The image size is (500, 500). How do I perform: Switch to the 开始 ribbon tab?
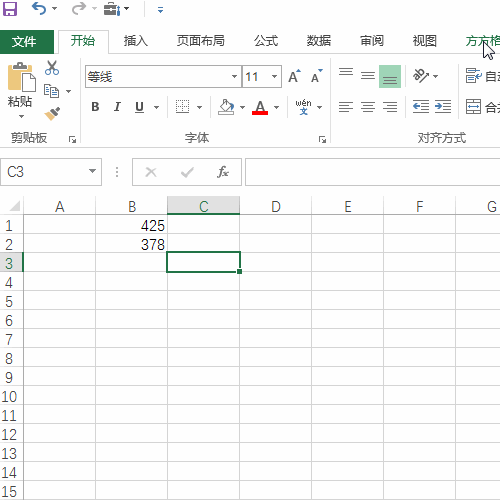pos(83,41)
